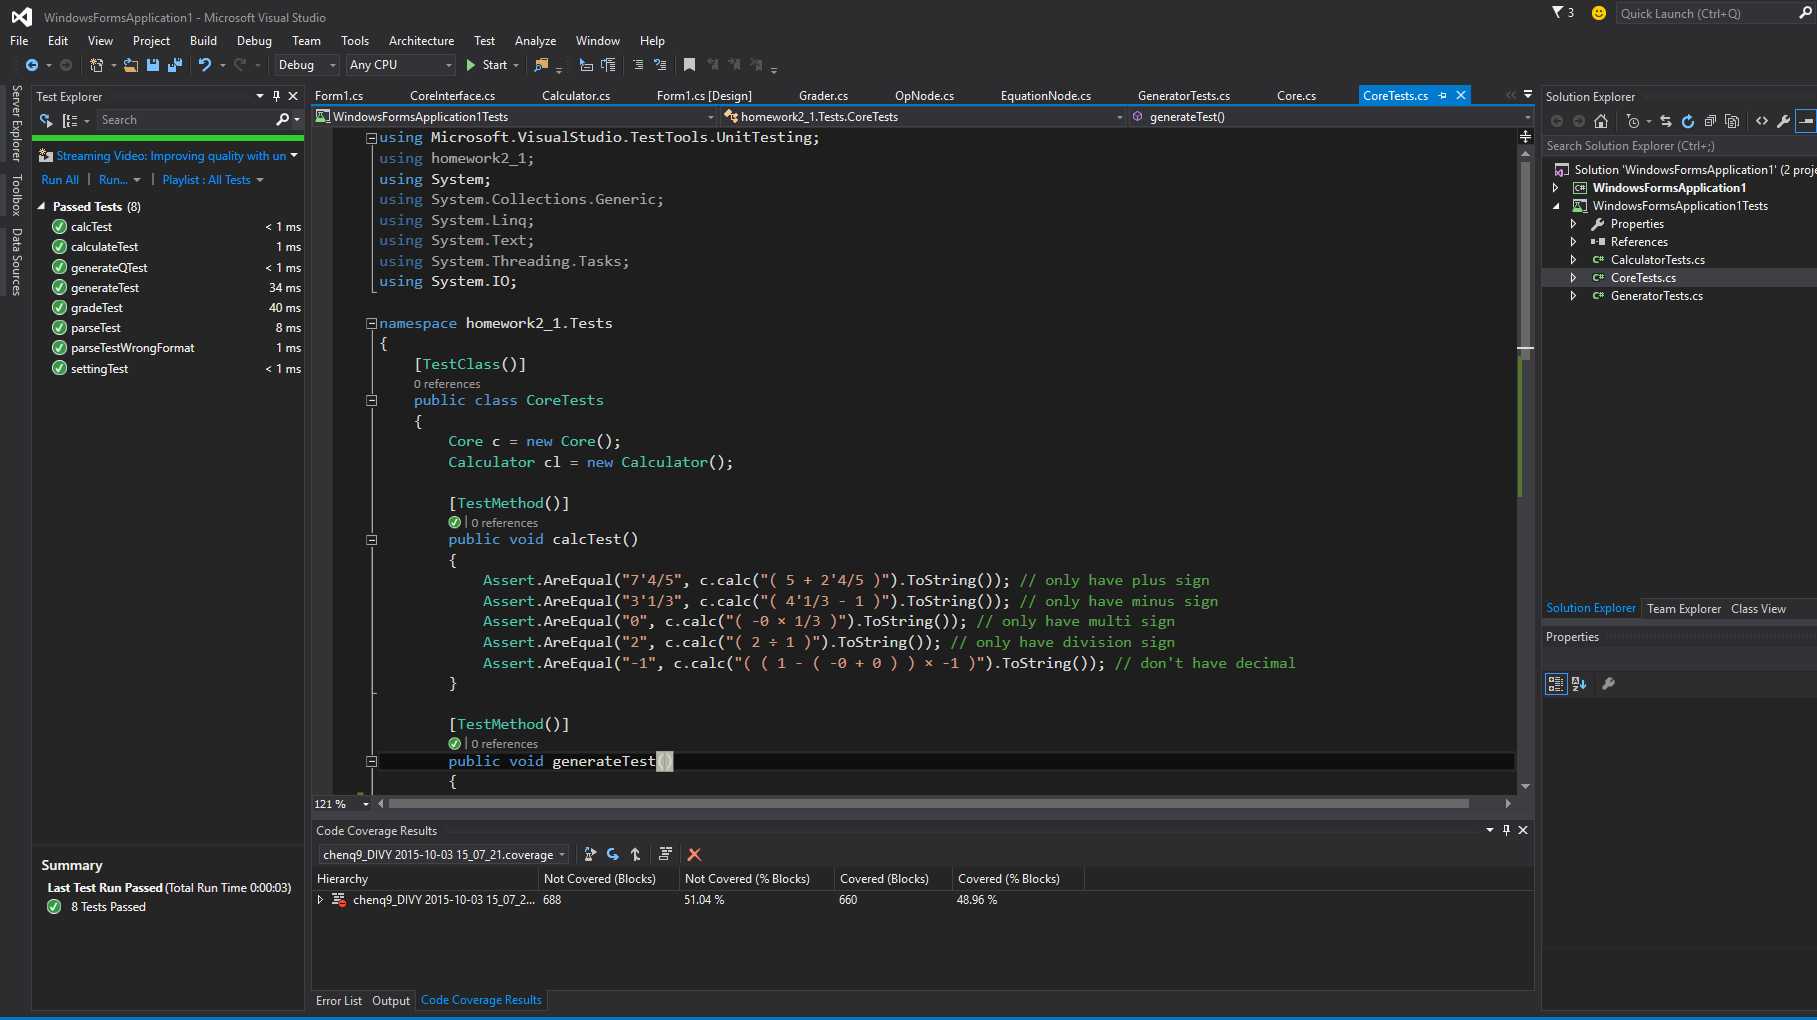Click the editor horizontal scrollbar

click(928, 804)
